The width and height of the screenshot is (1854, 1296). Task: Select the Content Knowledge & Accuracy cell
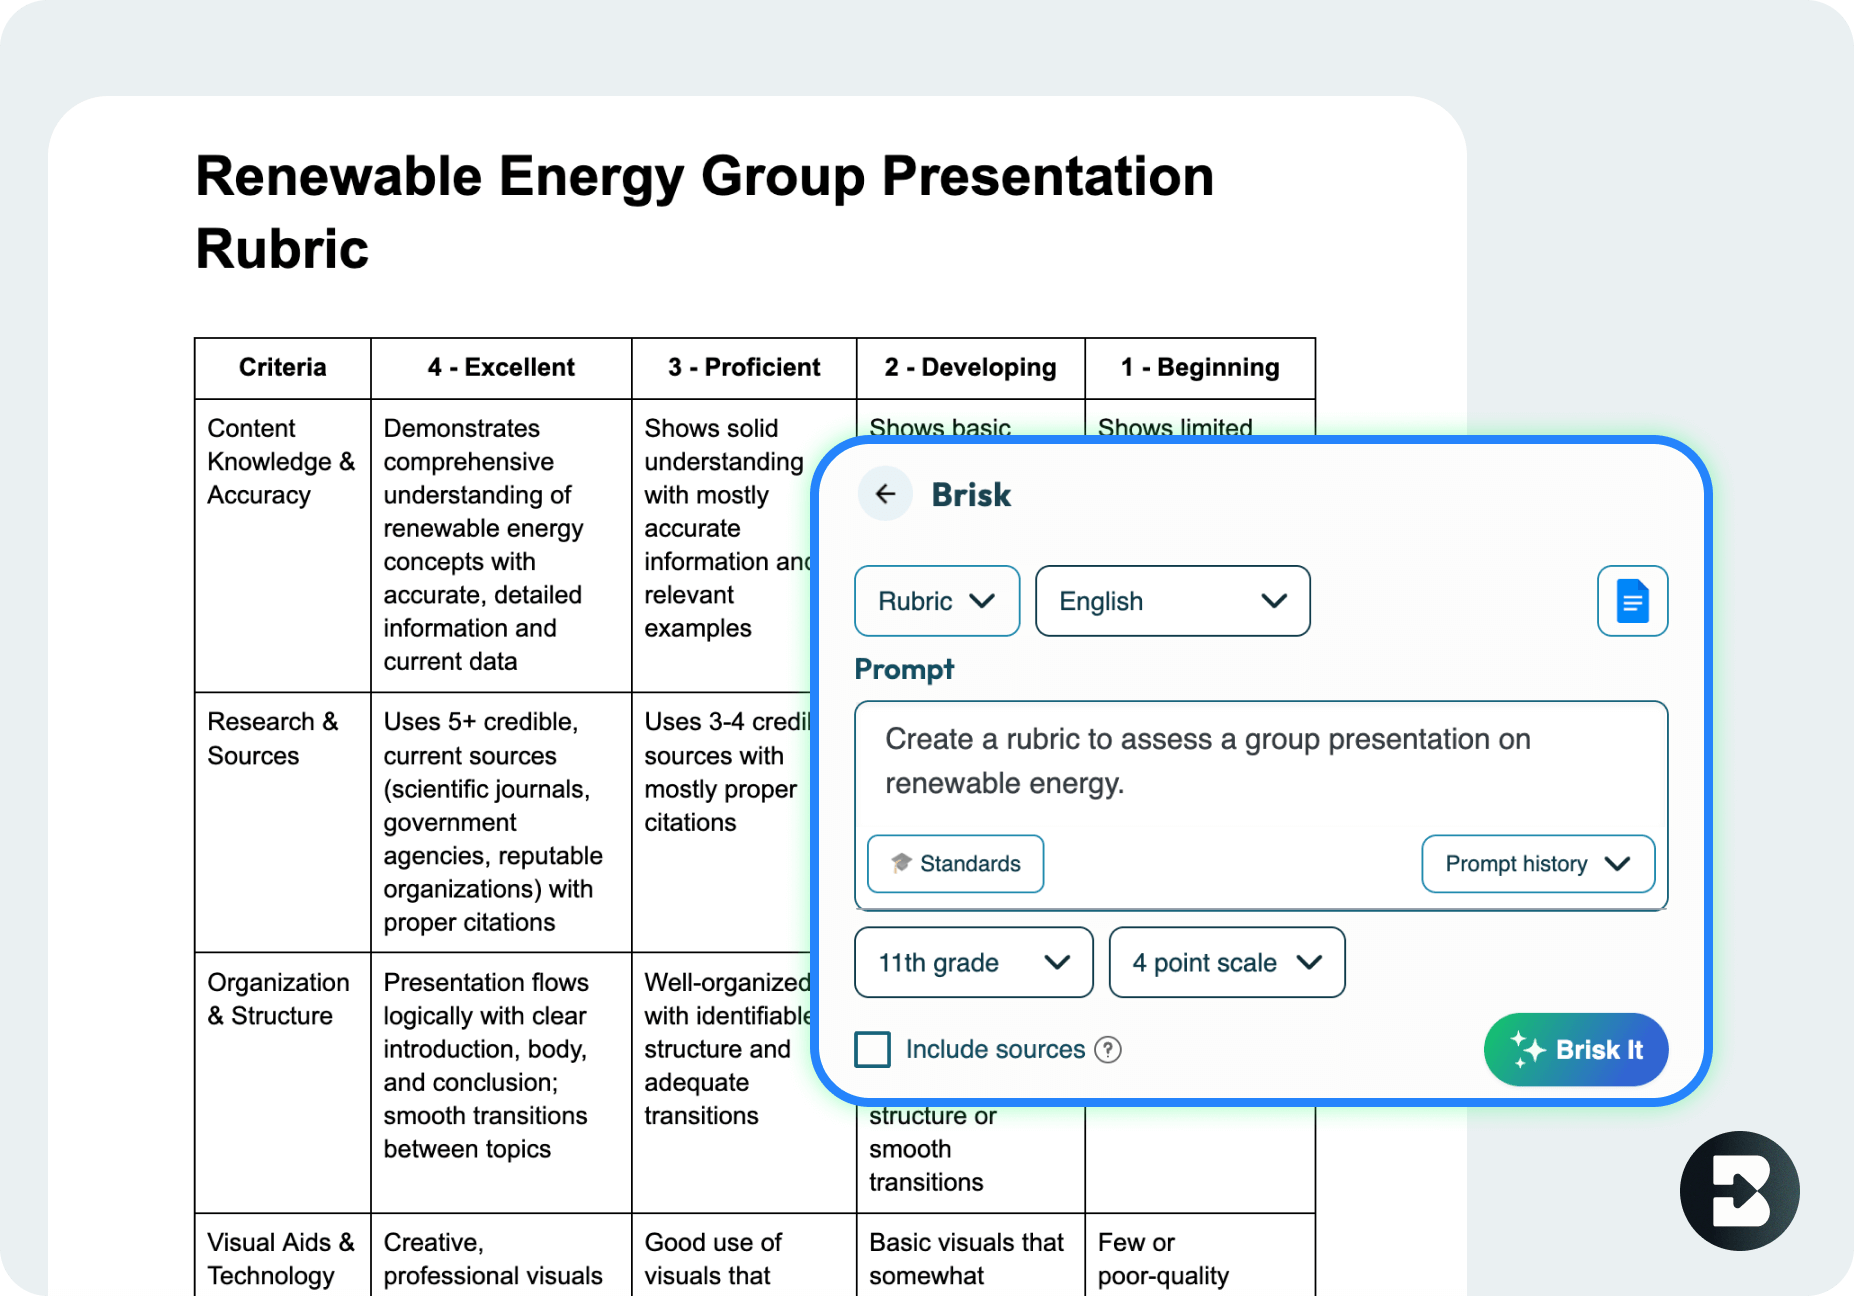(280, 462)
